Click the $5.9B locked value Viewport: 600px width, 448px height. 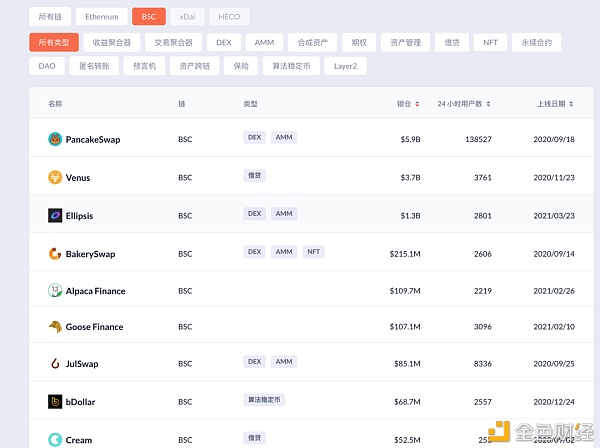(410, 139)
